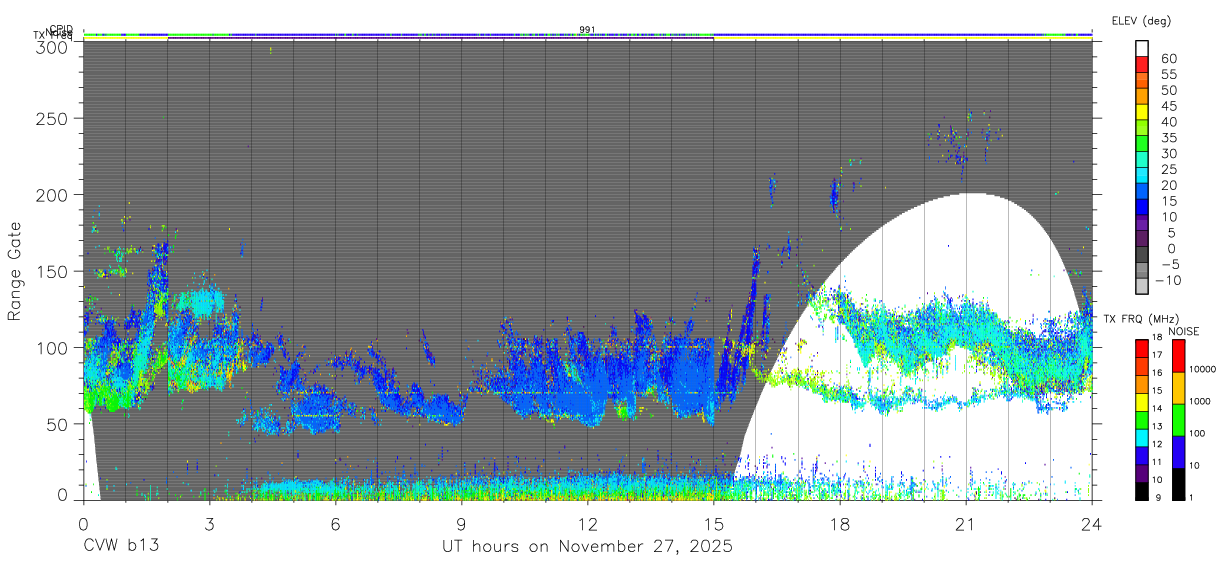1228x567 pixels.
Task: Click the '200' tick on the Range Gate axis
Action: coord(53,195)
